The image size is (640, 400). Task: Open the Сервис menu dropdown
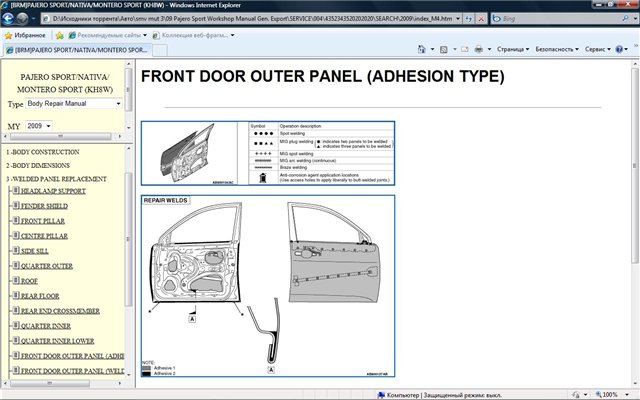pyautogui.click(x=598, y=49)
